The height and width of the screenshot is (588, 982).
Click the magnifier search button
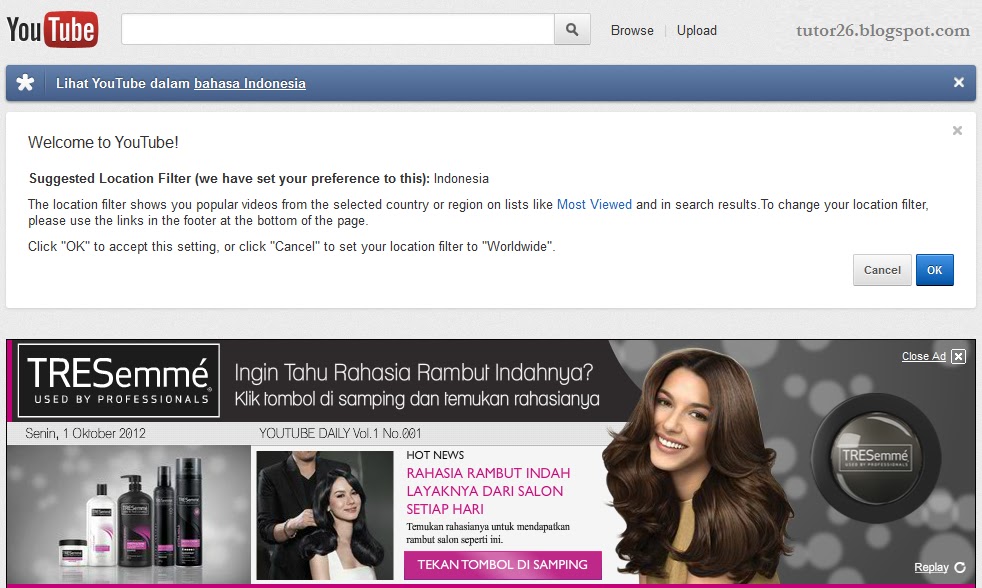(572, 29)
